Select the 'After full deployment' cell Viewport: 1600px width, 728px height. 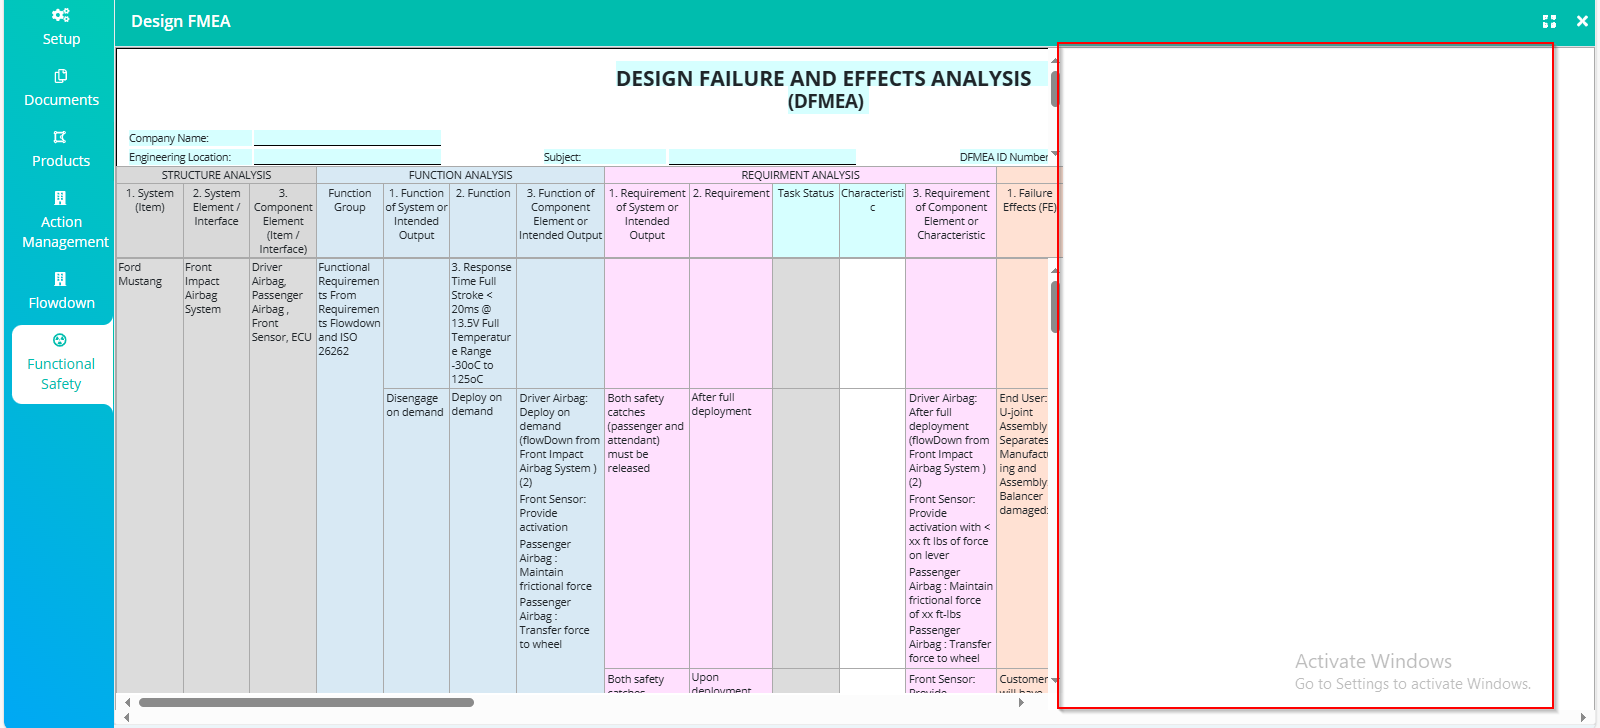[x=731, y=528]
